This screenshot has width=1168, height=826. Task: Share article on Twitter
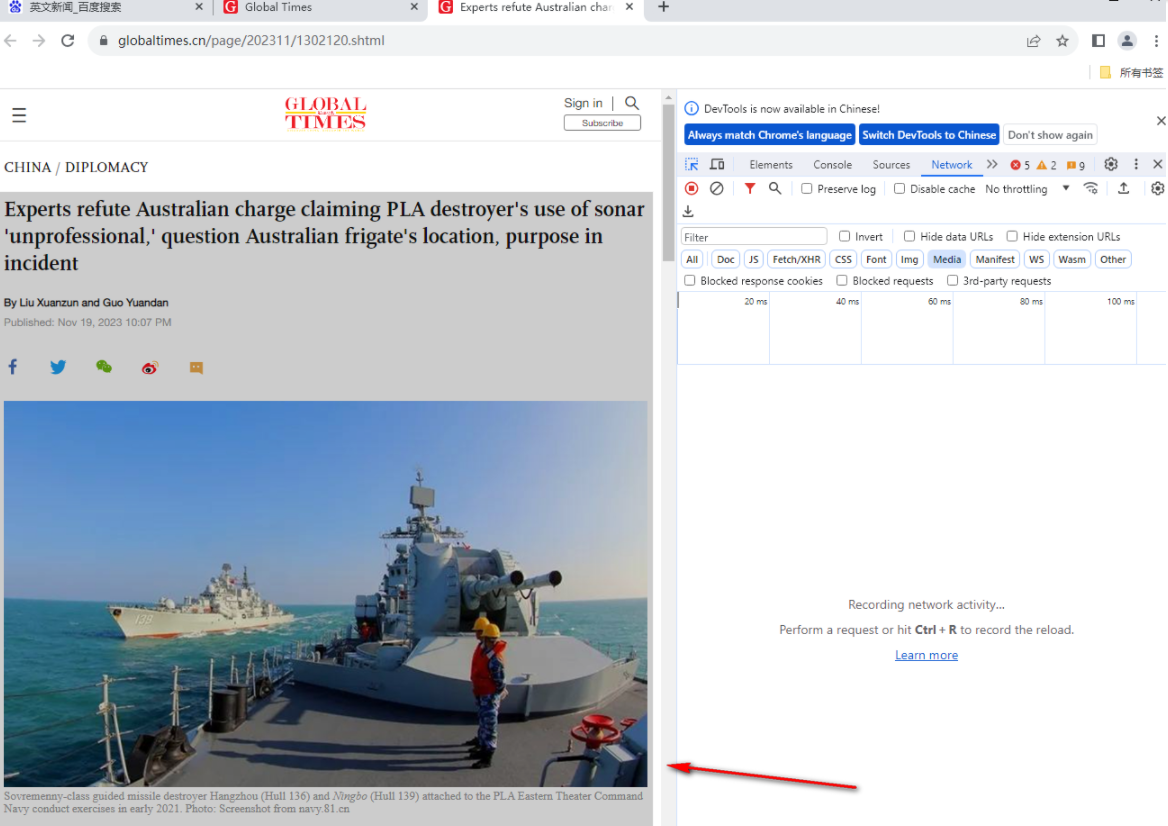[x=58, y=366]
